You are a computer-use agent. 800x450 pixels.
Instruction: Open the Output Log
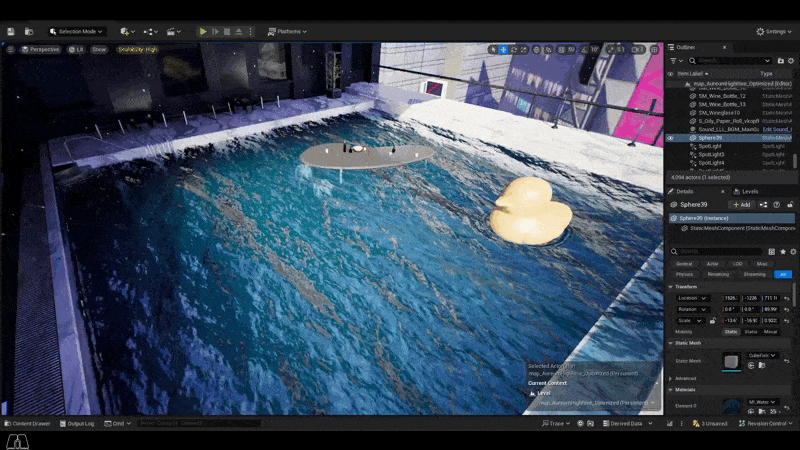click(x=77, y=423)
